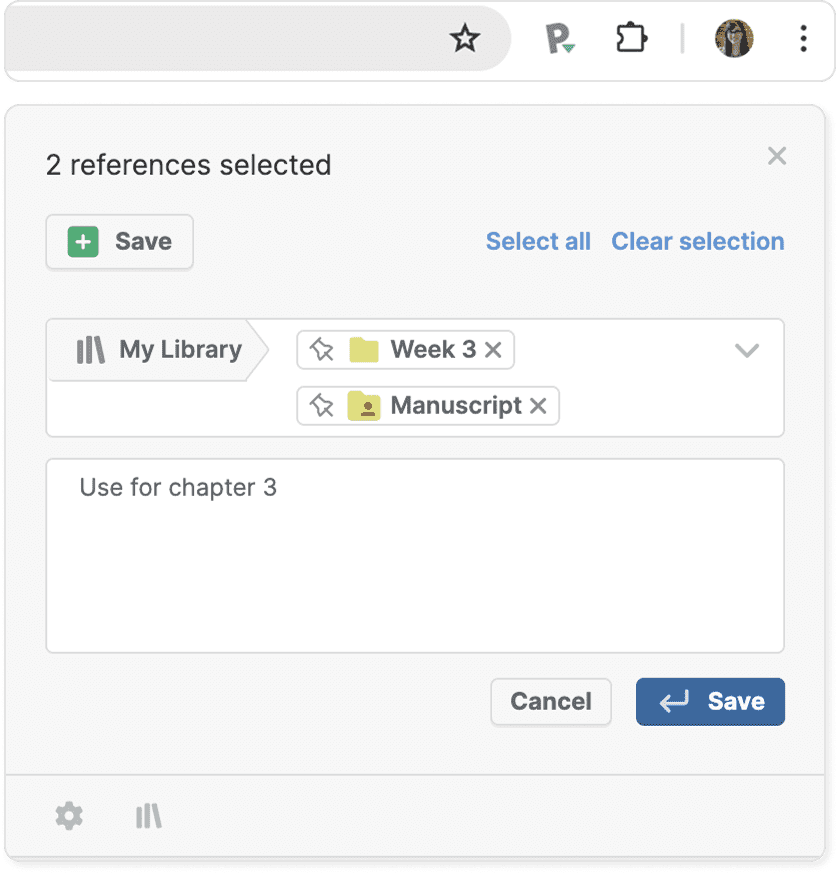Click the Clear selection link
The height and width of the screenshot is (874, 838).
[x=698, y=241]
